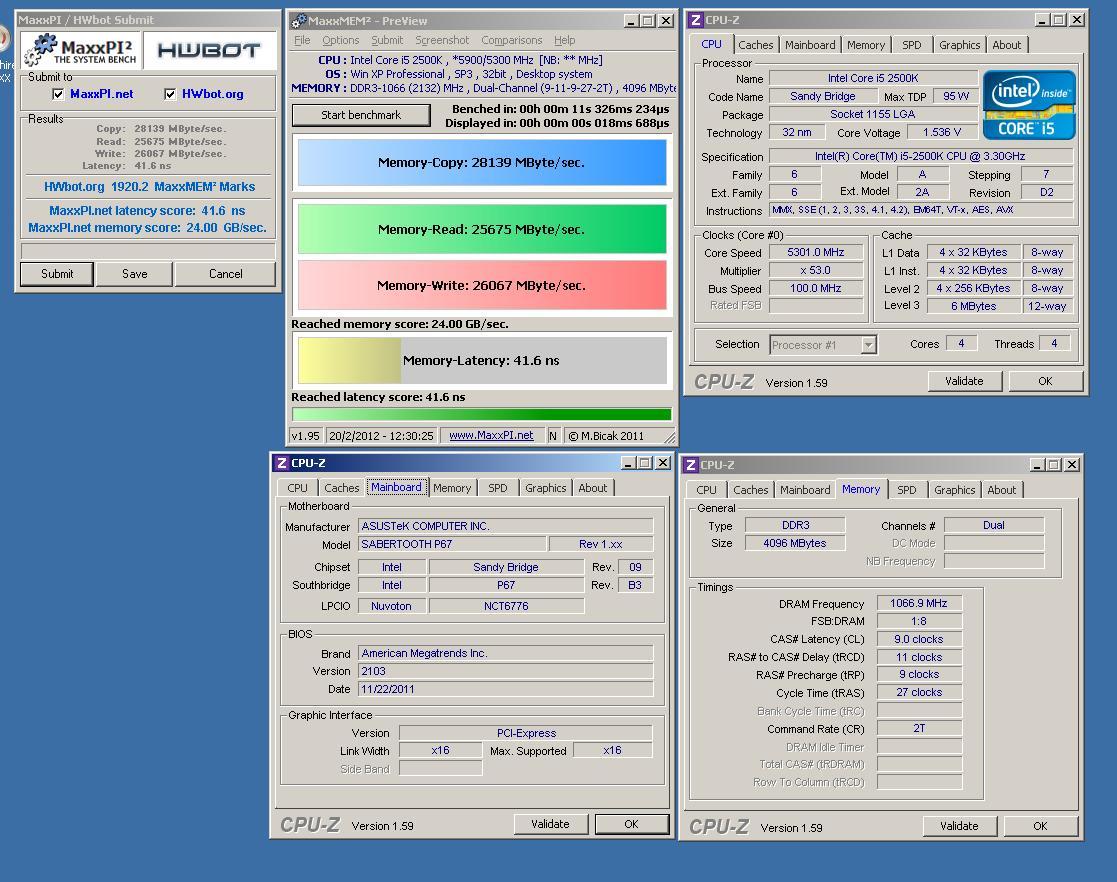
Task: Click the Intel Core i5 inside badge
Action: tap(1029, 105)
